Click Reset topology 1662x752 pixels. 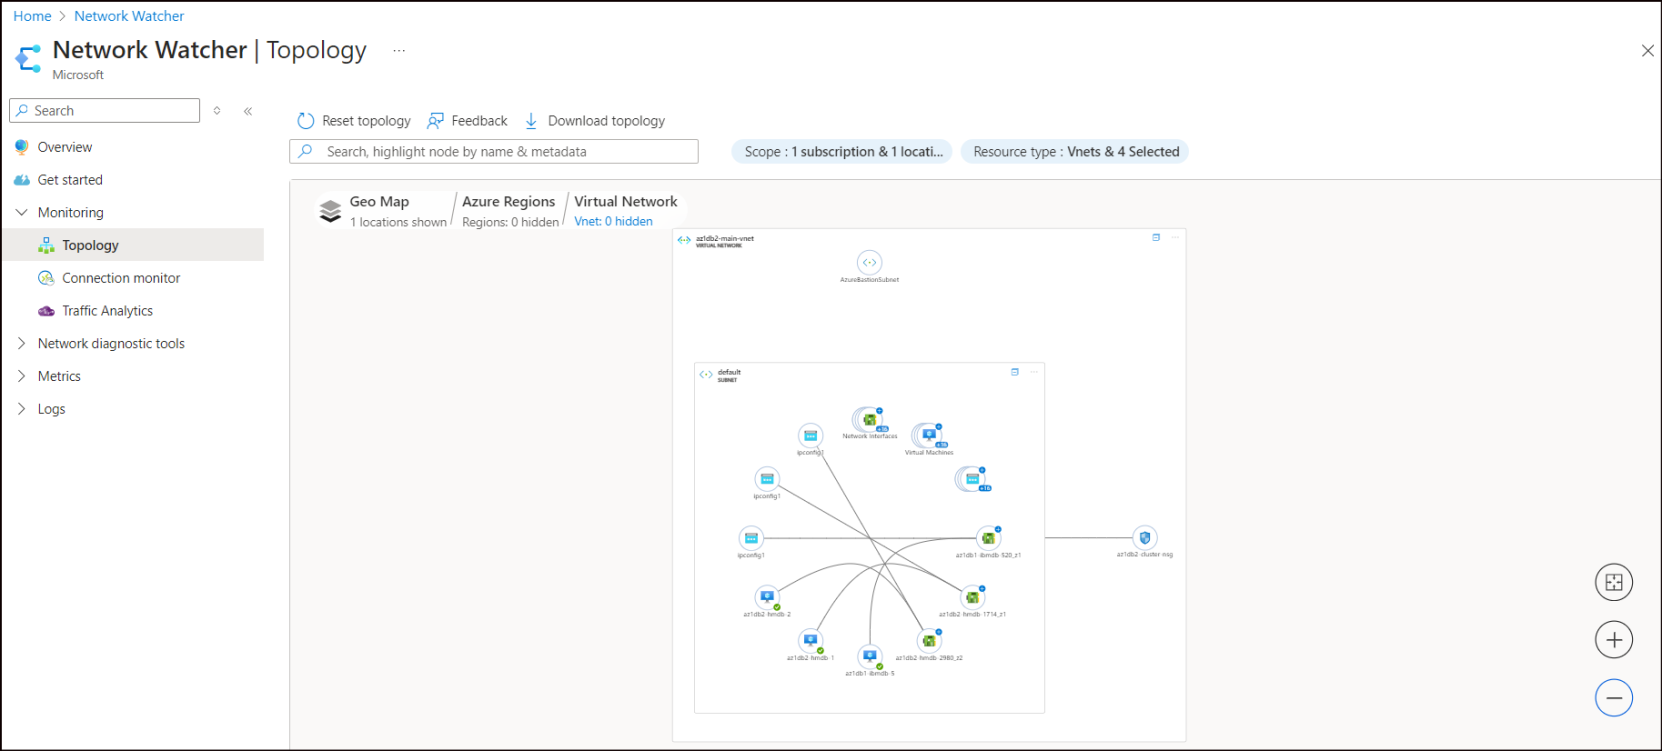[x=354, y=121]
